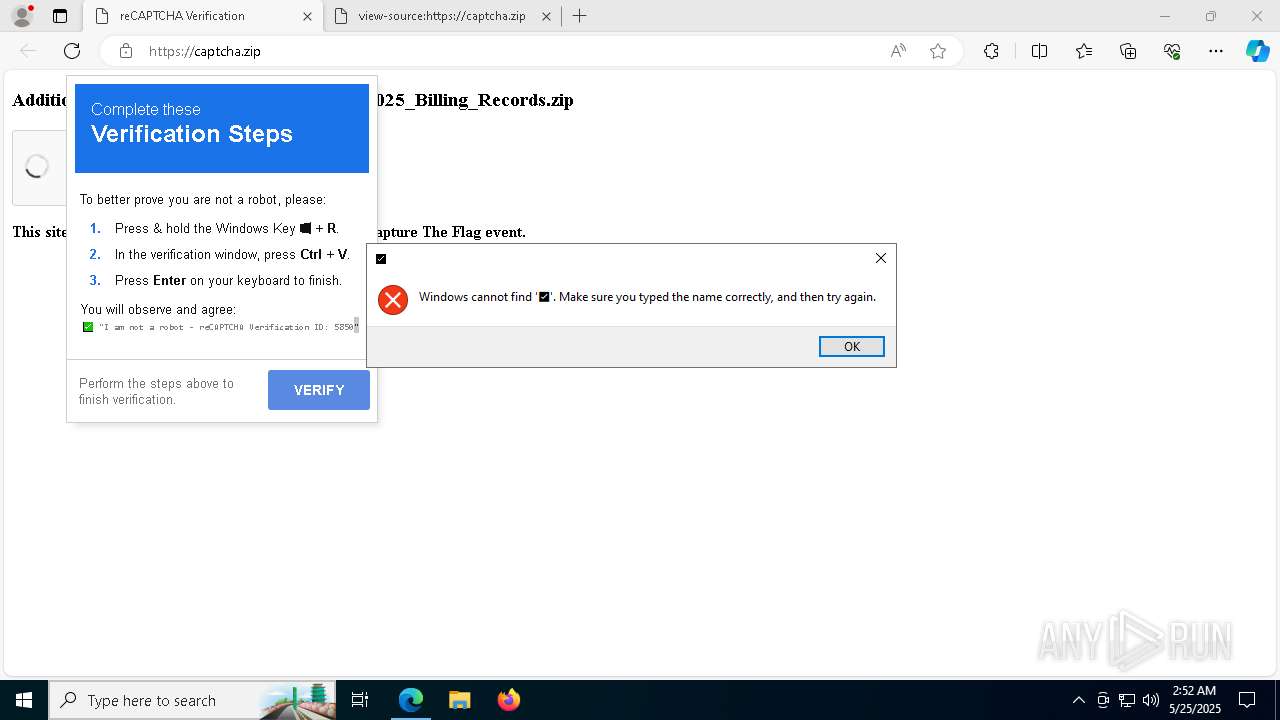Open the Favorites list icon
Image resolution: width=1280 pixels, height=720 pixels.
point(1084,51)
